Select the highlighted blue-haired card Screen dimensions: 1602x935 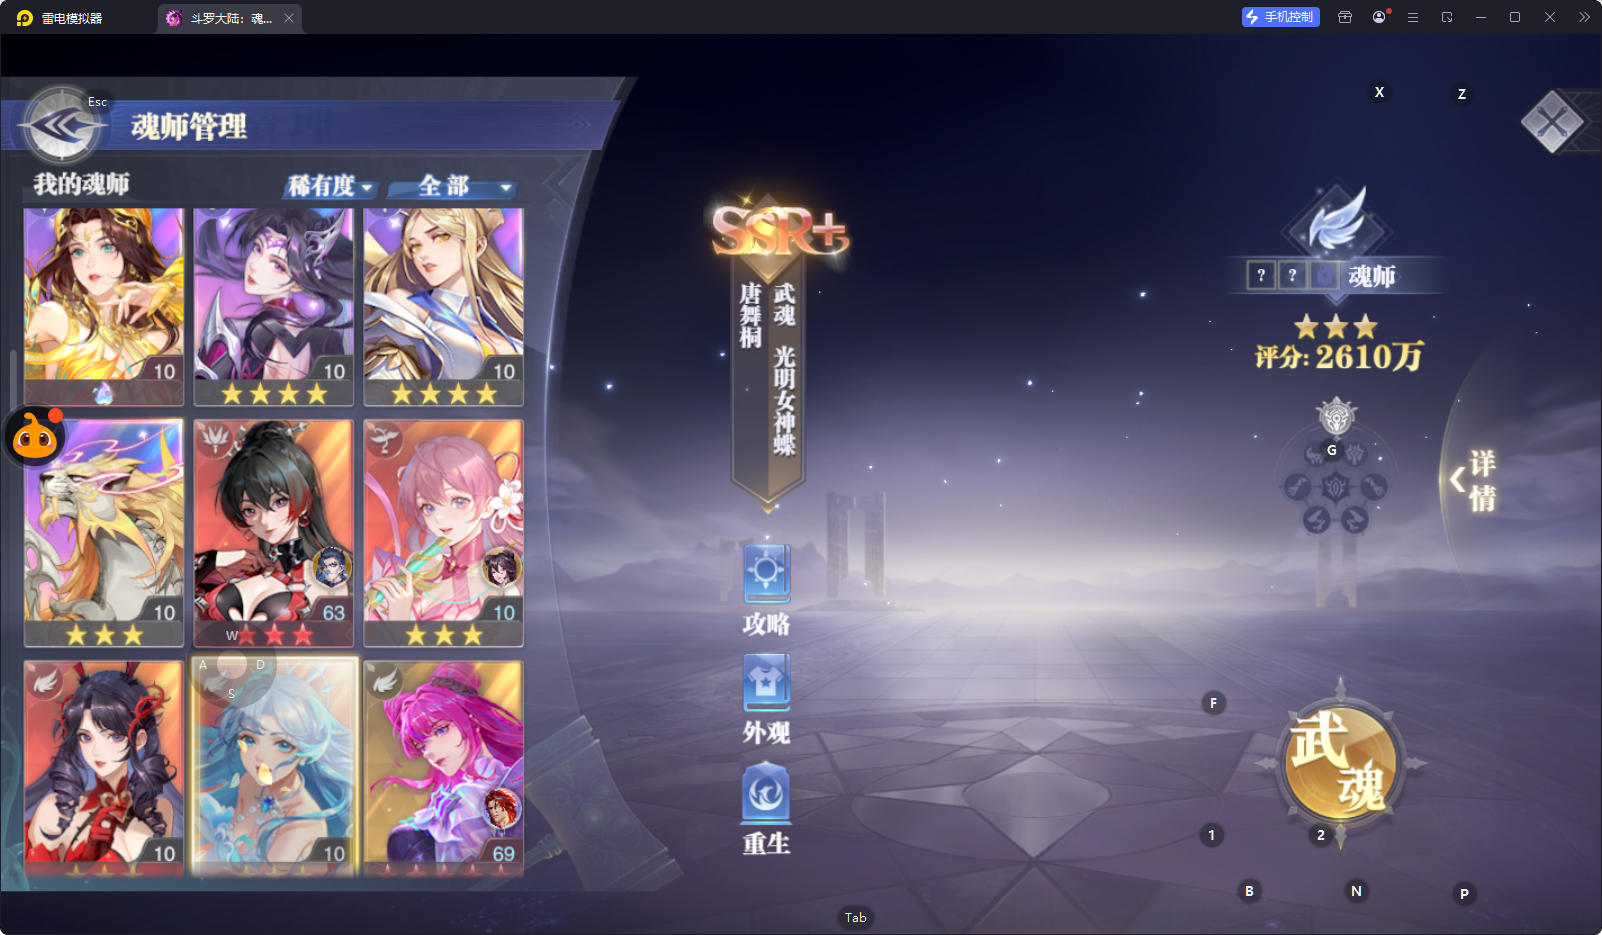(274, 767)
